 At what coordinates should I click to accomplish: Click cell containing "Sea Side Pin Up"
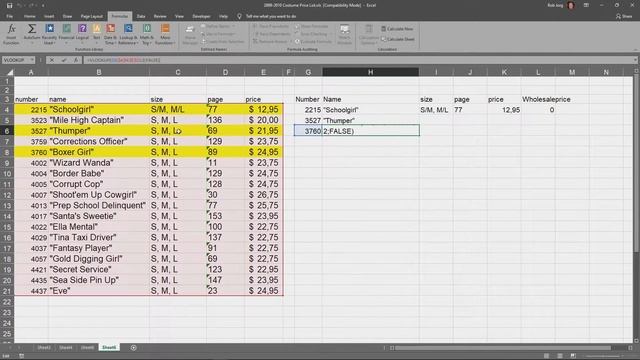pos(99,280)
